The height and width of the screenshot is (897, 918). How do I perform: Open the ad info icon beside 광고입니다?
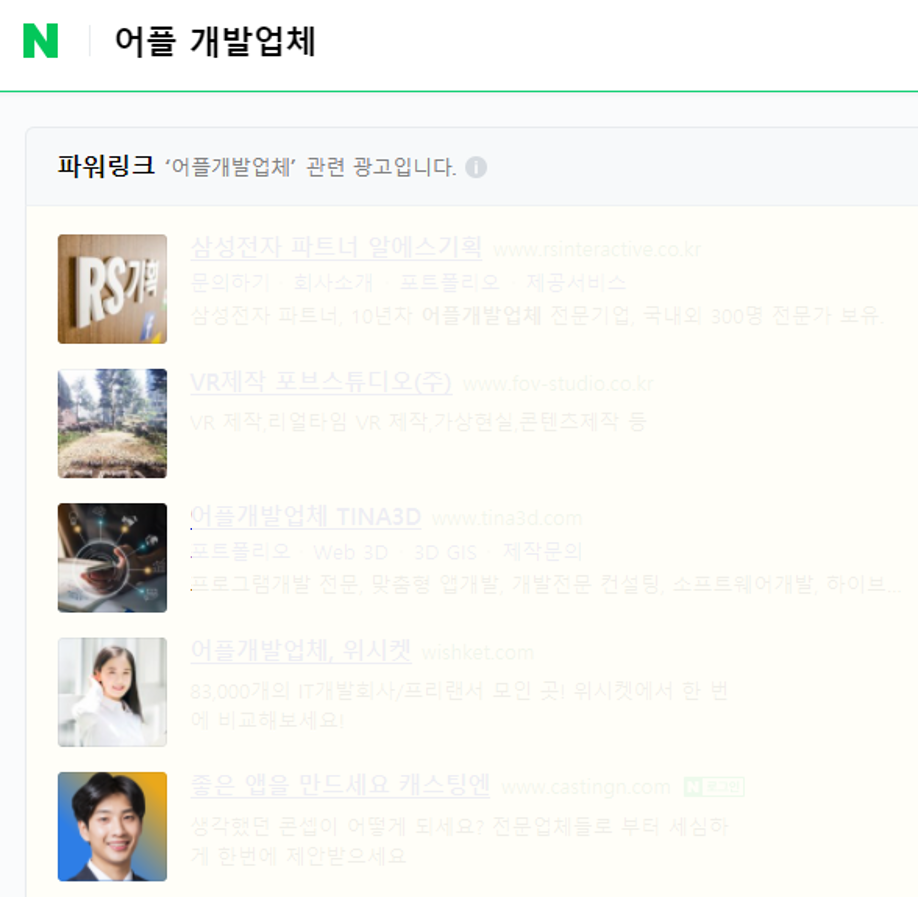[476, 167]
